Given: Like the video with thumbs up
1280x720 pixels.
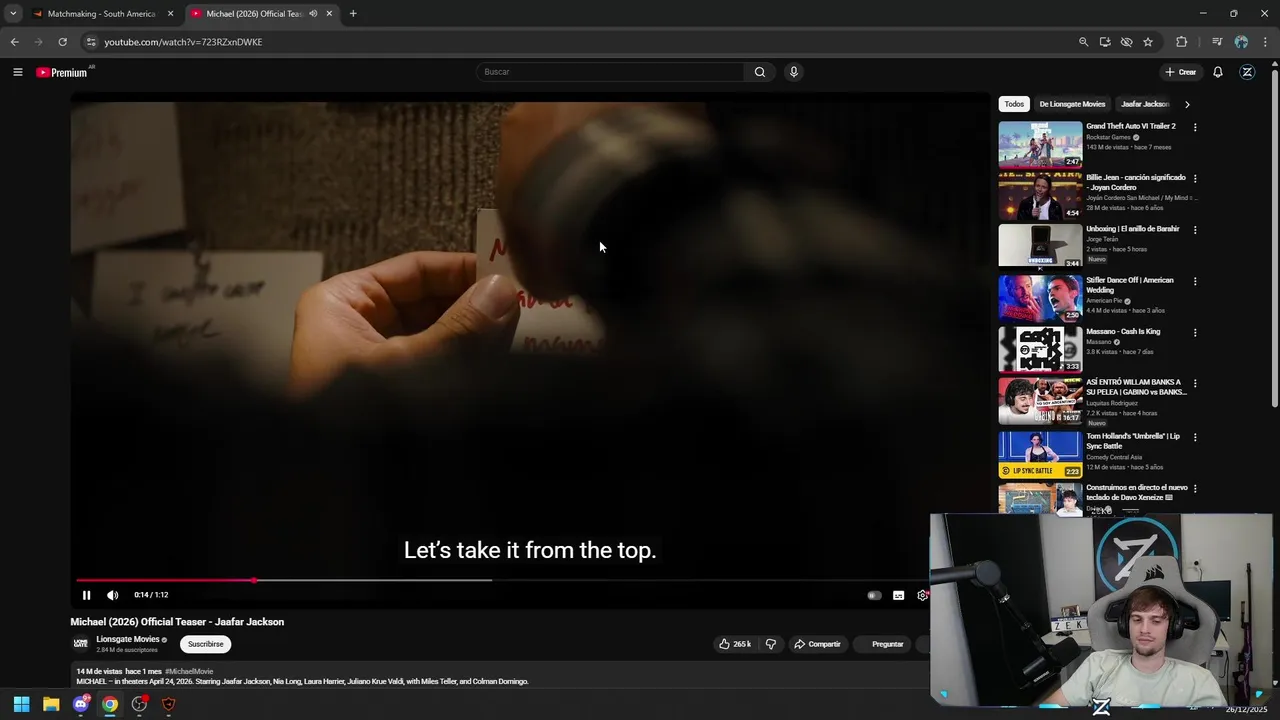Looking at the screenshot, I should click(735, 644).
